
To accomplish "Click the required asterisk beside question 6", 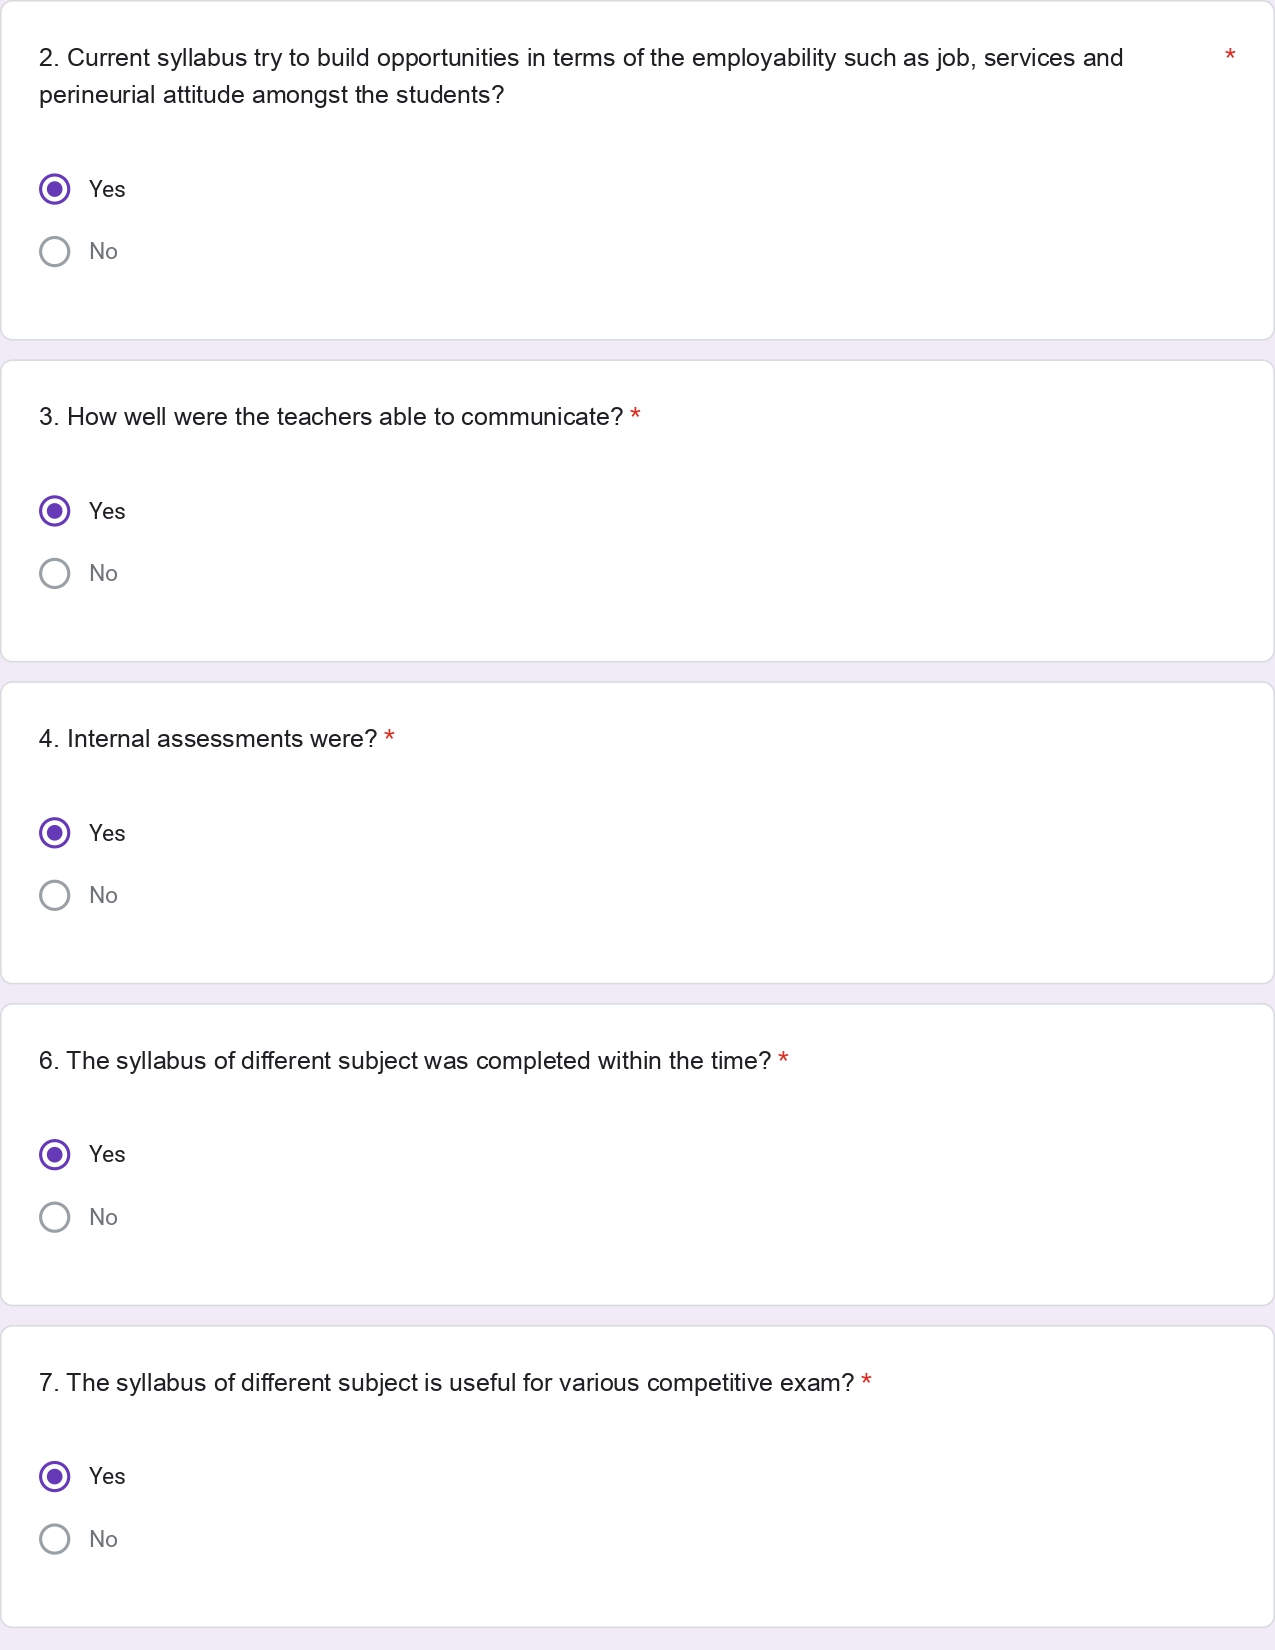I will (x=783, y=1059).
